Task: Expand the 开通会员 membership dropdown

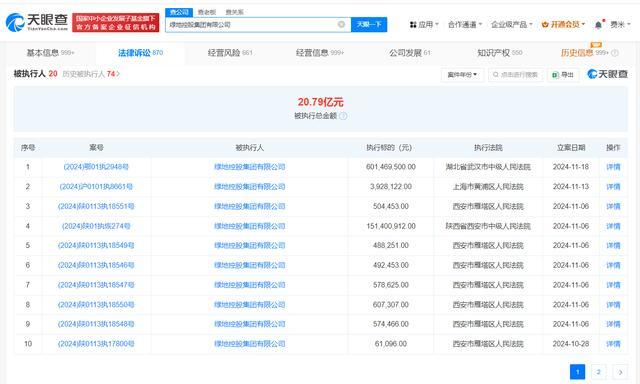Action: pyautogui.click(x=563, y=24)
